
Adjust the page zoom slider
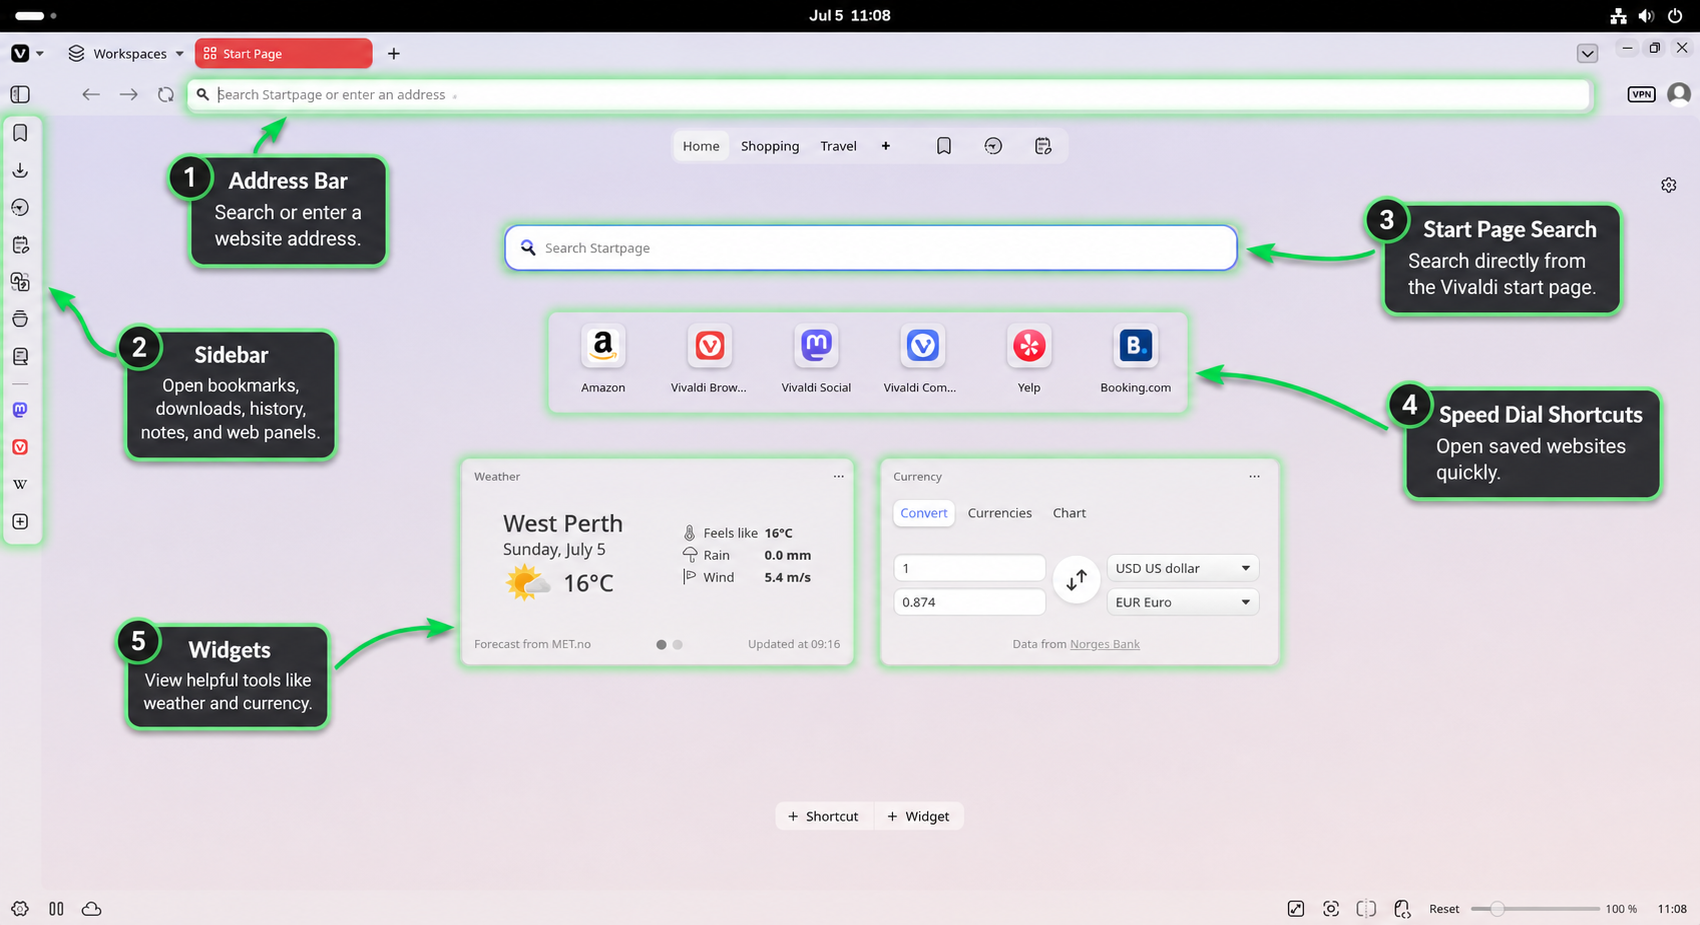[x=1535, y=909]
